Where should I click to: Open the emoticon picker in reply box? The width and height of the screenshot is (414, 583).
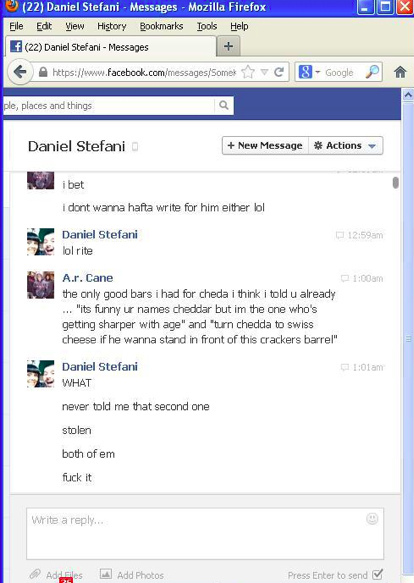point(372,519)
